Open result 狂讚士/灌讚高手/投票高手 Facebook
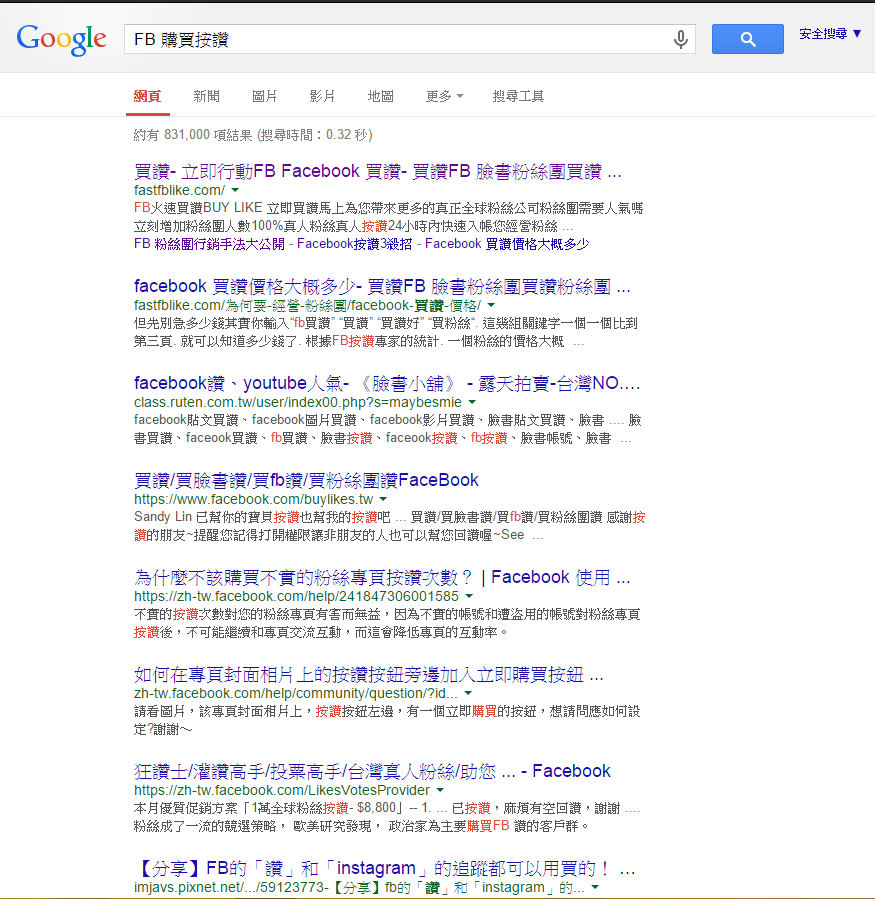This screenshot has height=899, width=875. click(372, 771)
